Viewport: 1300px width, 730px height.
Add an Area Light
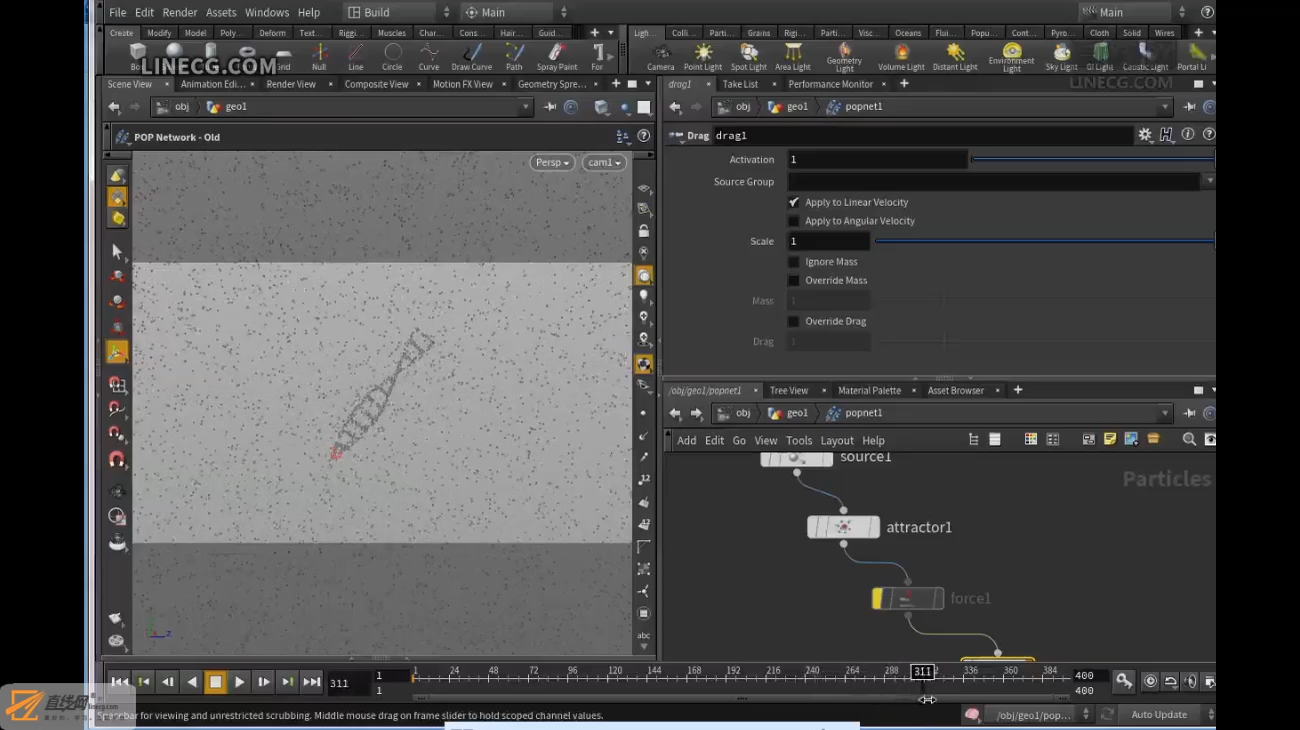793,56
